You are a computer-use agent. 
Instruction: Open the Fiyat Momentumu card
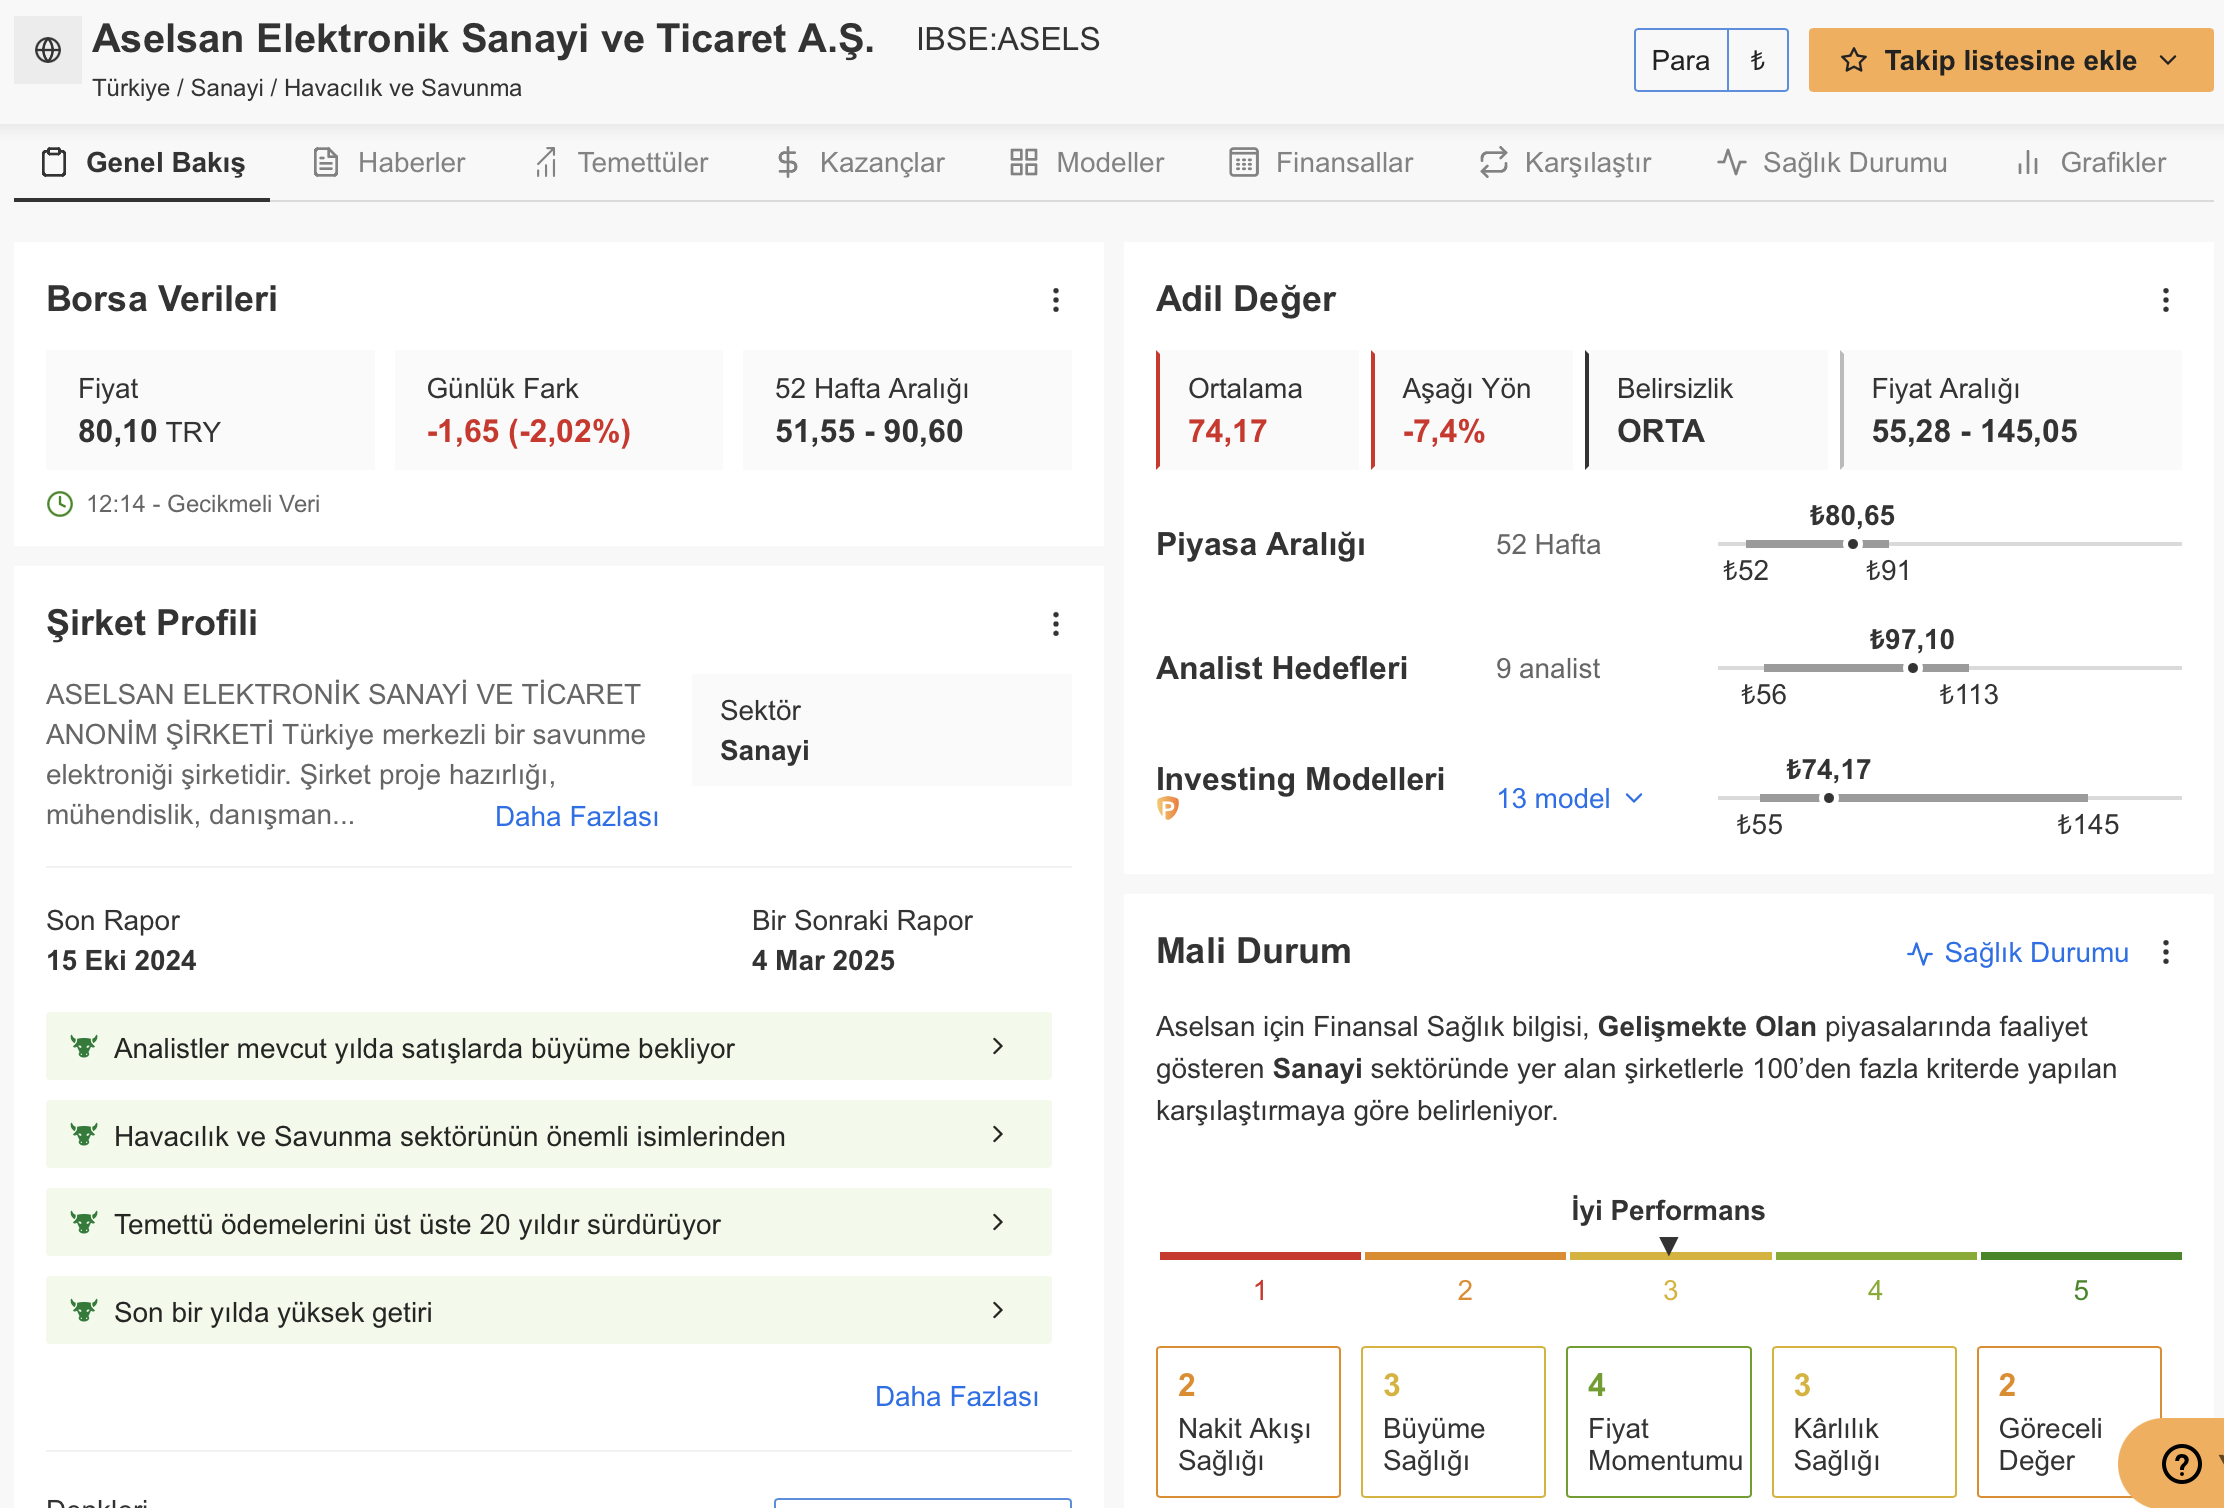[x=1659, y=1422]
